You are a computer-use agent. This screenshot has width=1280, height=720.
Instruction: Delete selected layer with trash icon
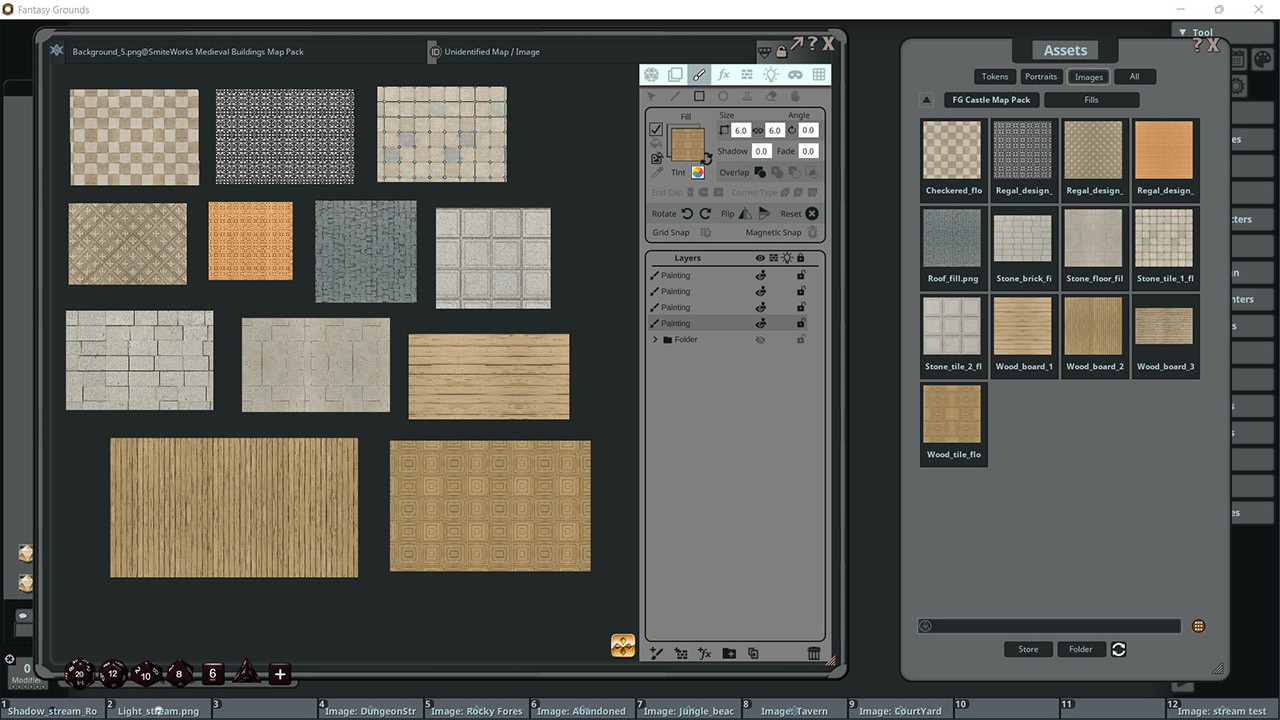pos(814,653)
